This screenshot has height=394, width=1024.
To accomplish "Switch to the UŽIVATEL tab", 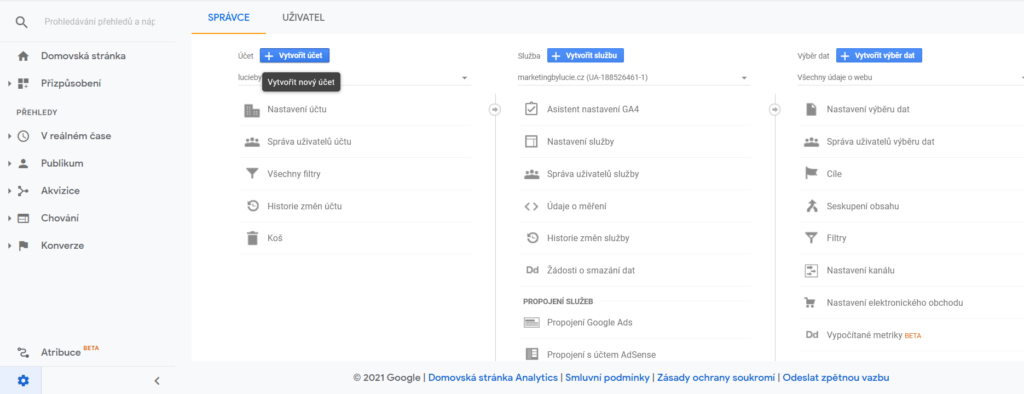I will 303,18.
